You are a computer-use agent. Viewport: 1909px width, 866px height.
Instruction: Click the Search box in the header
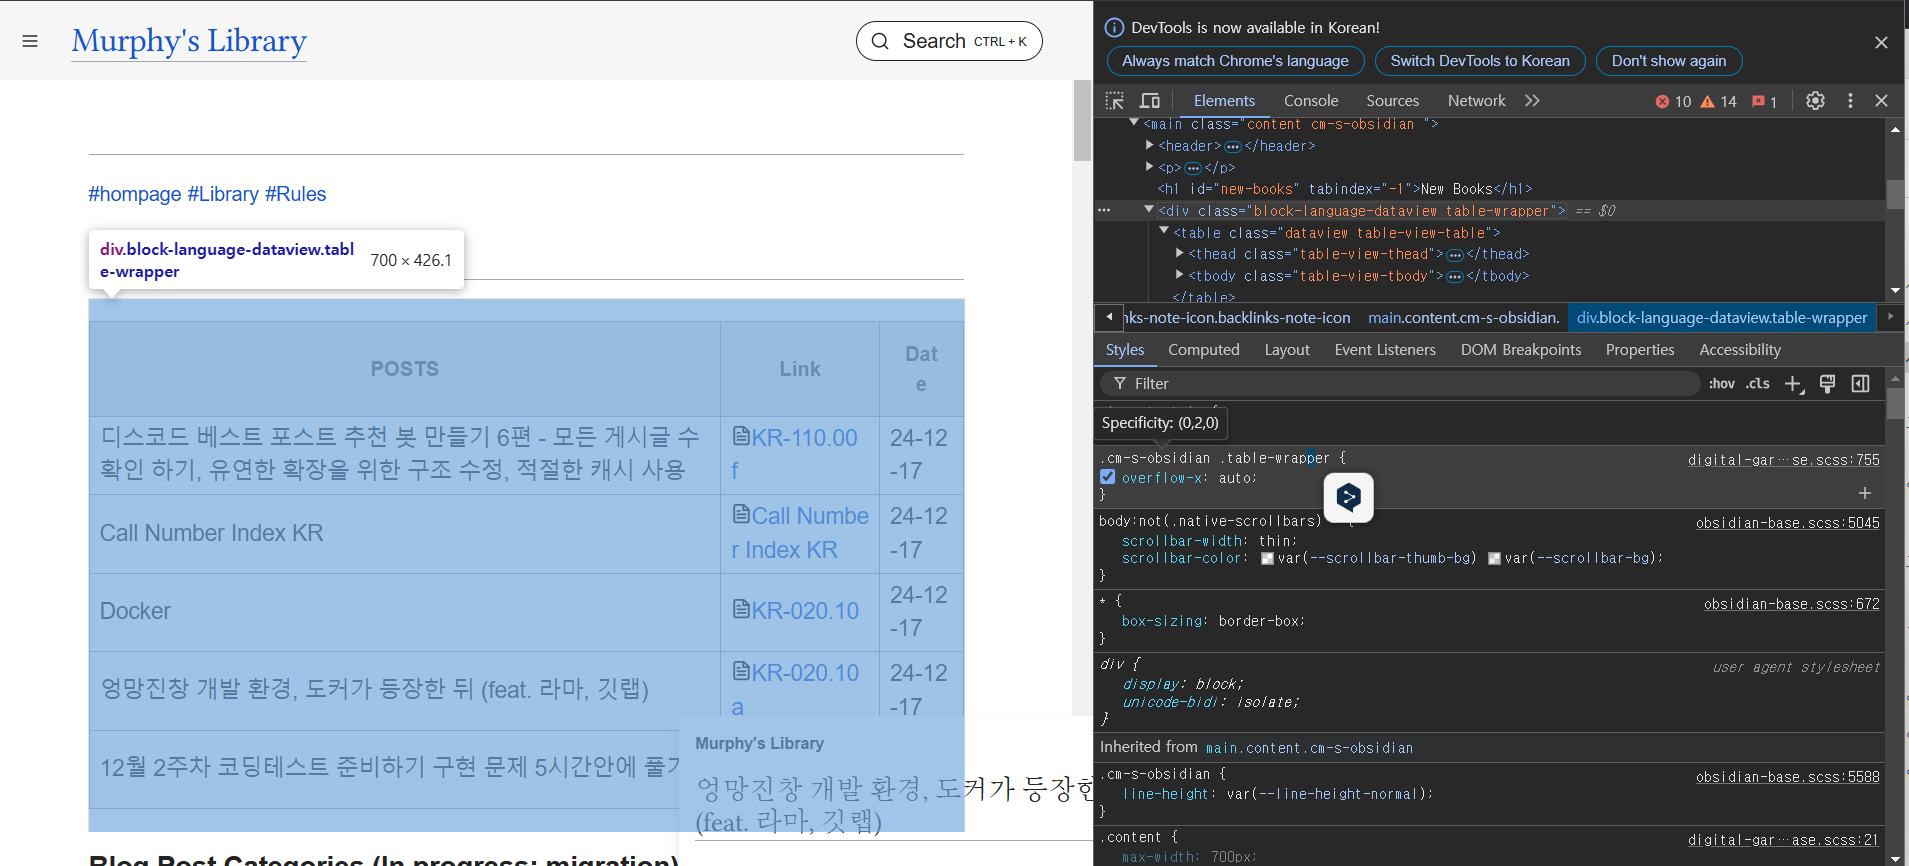[949, 41]
